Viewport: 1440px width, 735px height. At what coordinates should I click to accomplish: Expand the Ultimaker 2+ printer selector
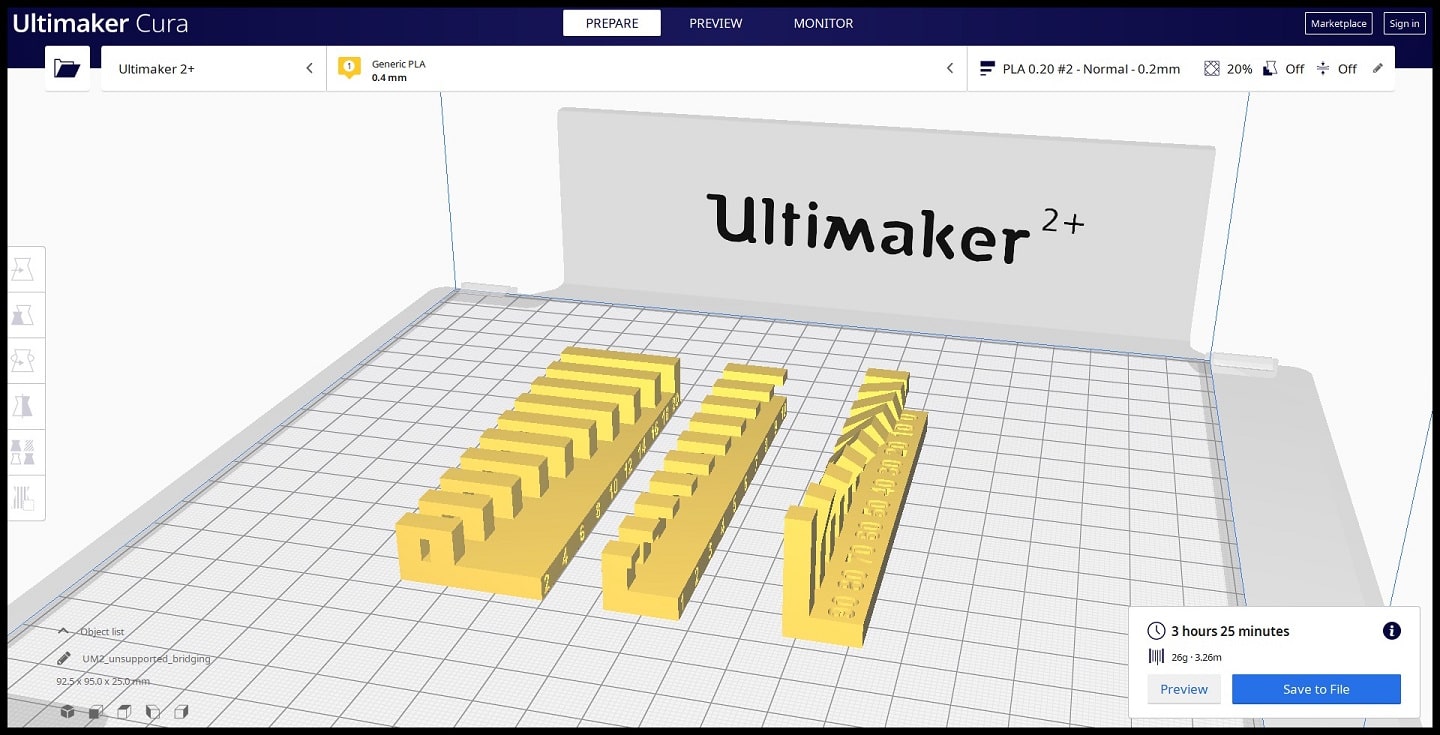[214, 68]
